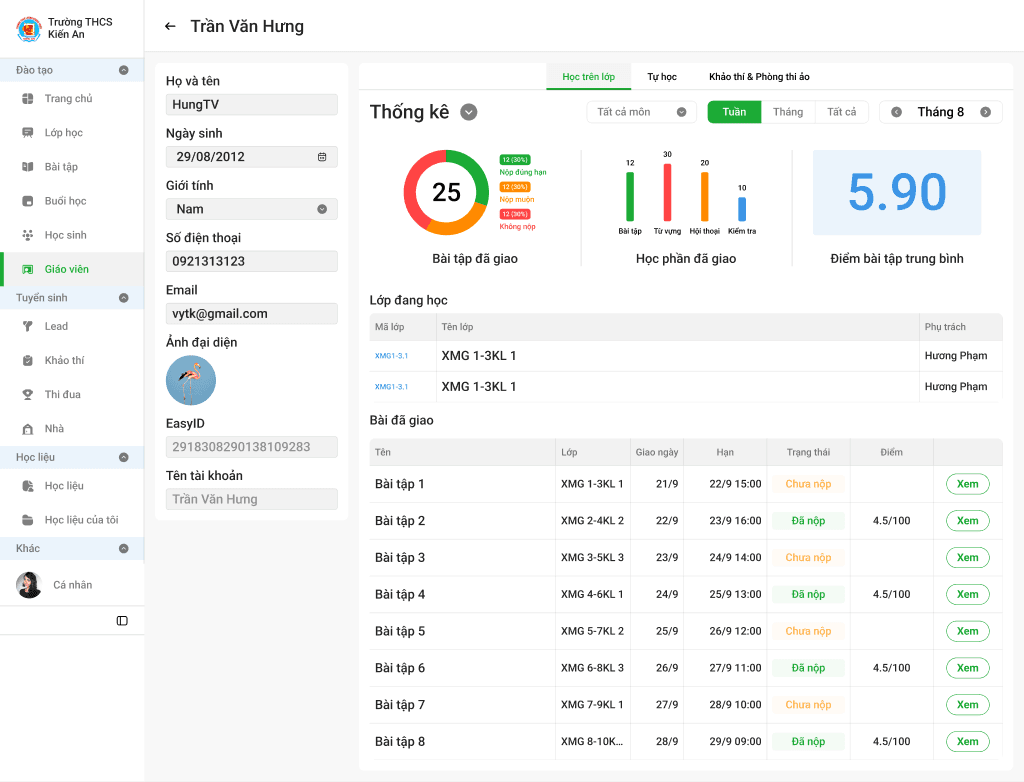The image size is (1024, 782).
Task: Open the Tất cả môn subject filter
Action: click(641, 112)
